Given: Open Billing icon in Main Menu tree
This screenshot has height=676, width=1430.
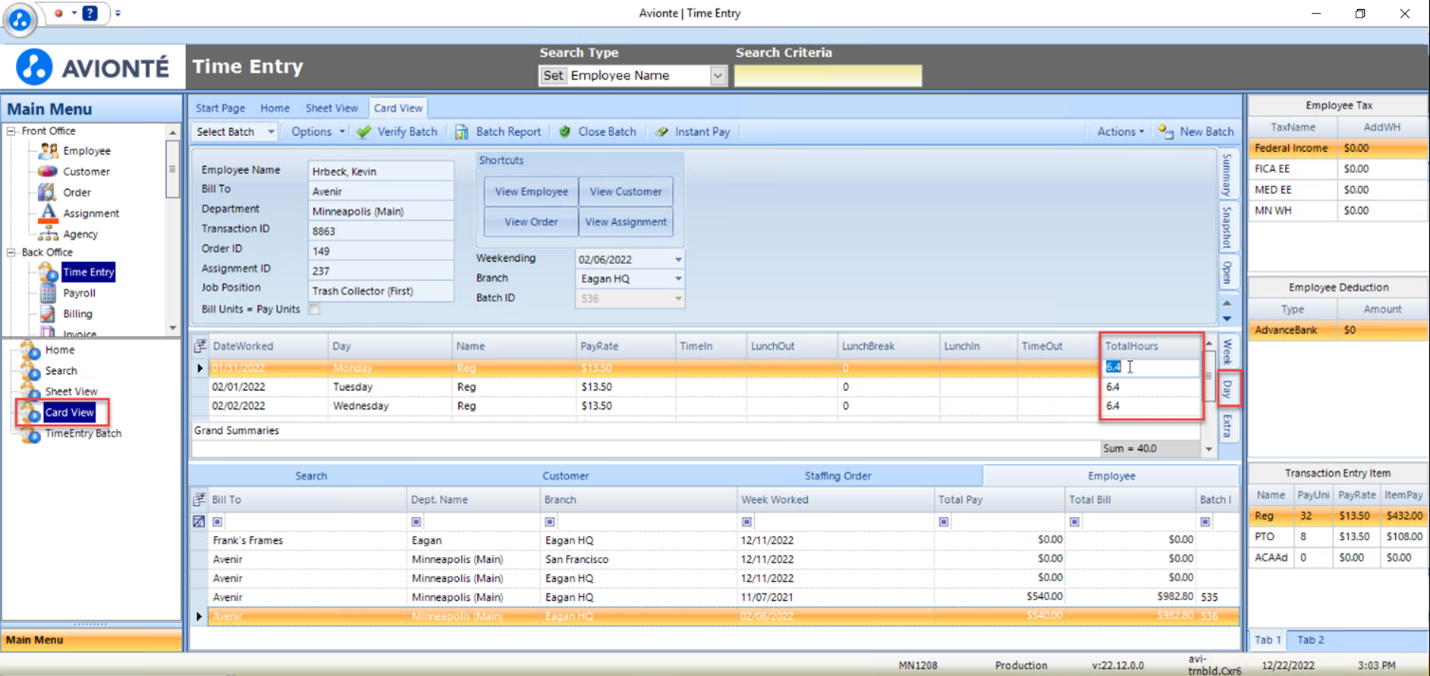Looking at the screenshot, I should tap(47, 314).
